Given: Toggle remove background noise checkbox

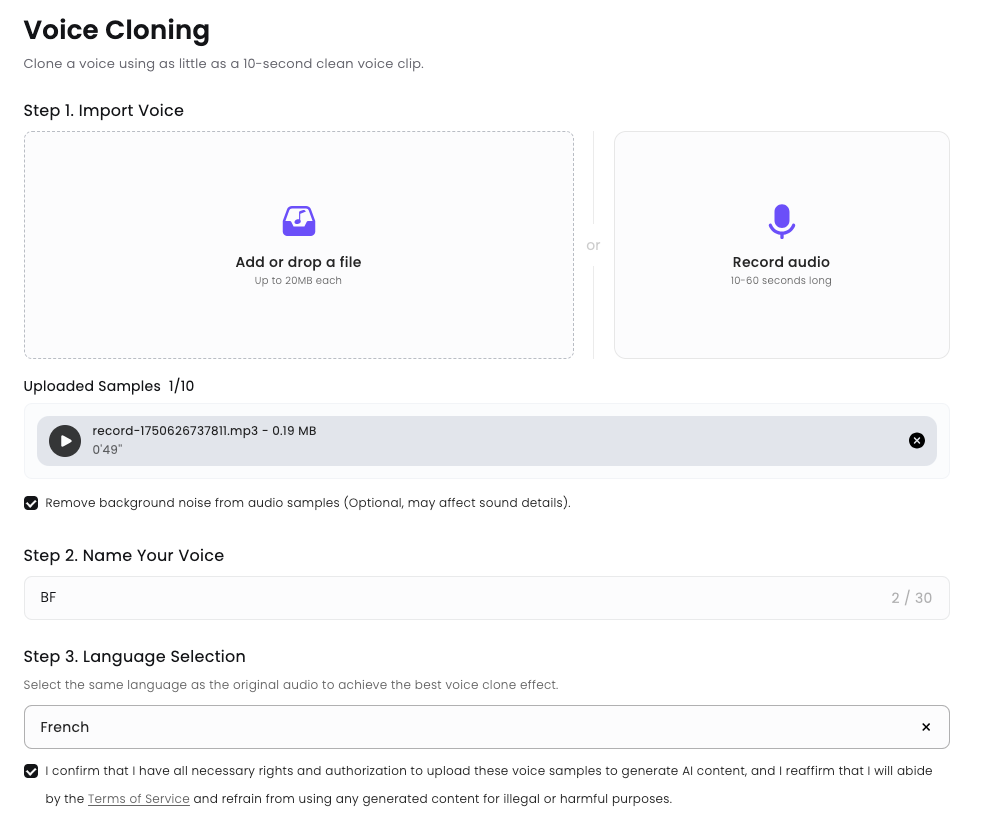Looking at the screenshot, I should tap(31, 503).
